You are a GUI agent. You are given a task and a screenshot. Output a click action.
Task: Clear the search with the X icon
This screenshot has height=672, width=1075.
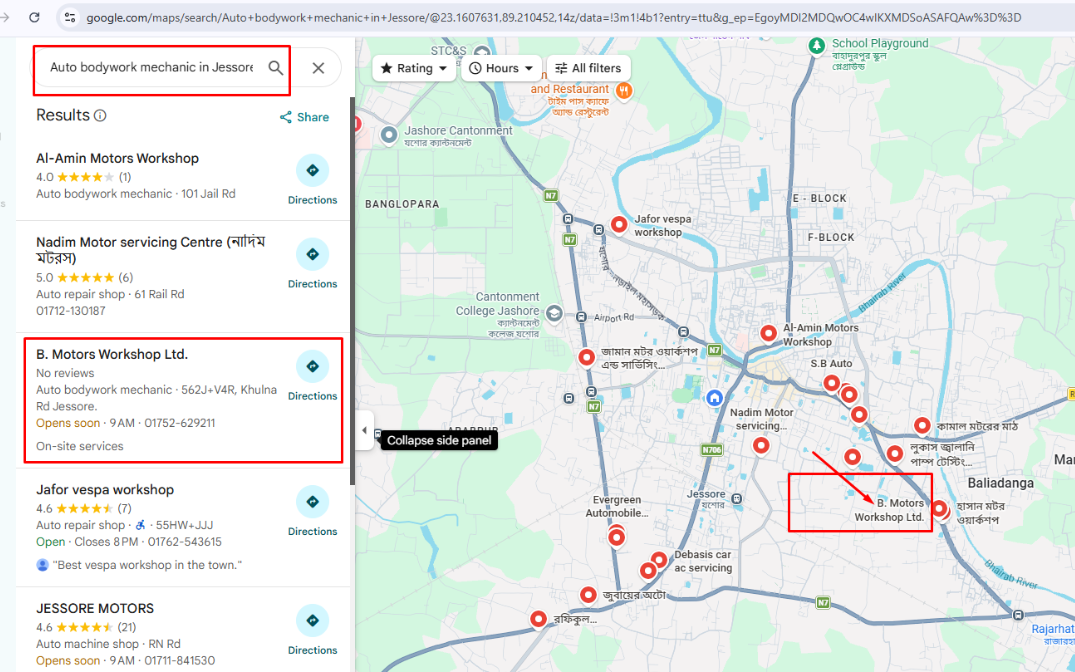coord(318,68)
